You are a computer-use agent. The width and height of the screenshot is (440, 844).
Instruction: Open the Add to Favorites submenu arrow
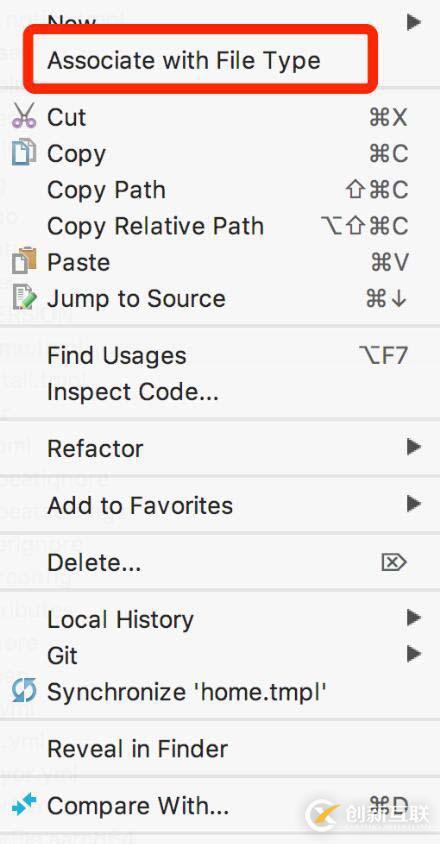pos(414,504)
